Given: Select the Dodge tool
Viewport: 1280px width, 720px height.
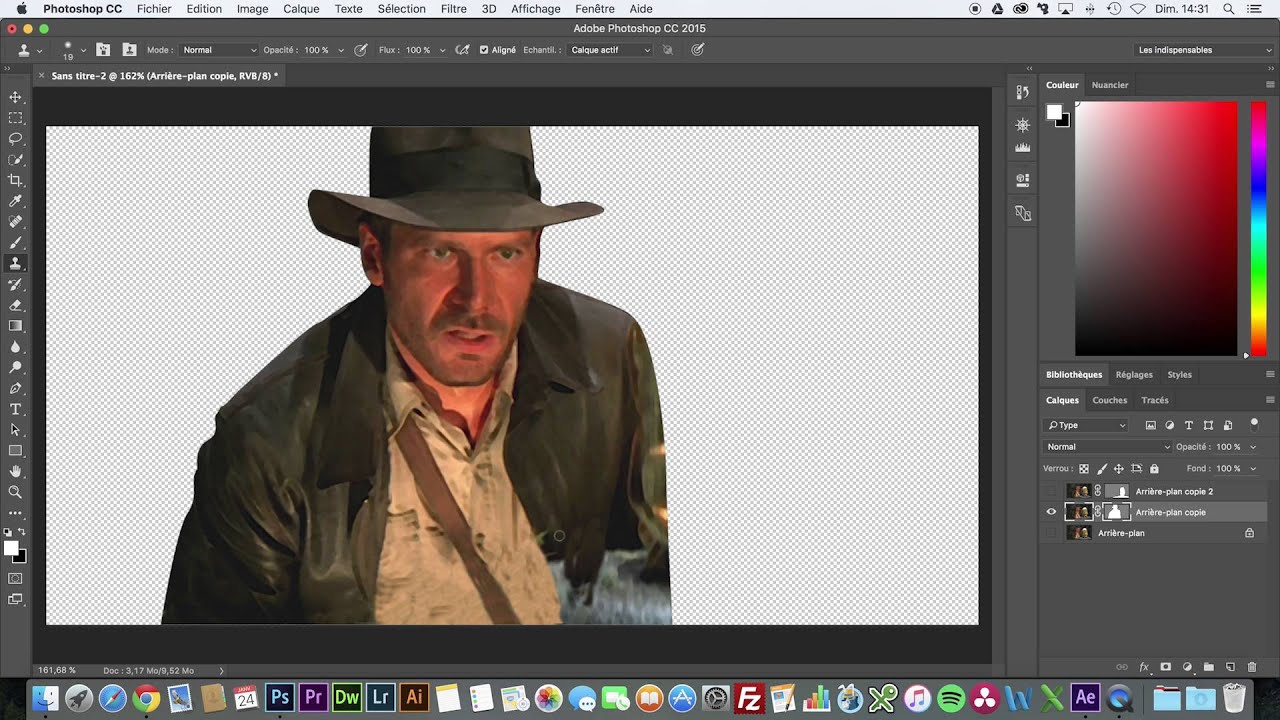Looking at the screenshot, I should [15, 367].
